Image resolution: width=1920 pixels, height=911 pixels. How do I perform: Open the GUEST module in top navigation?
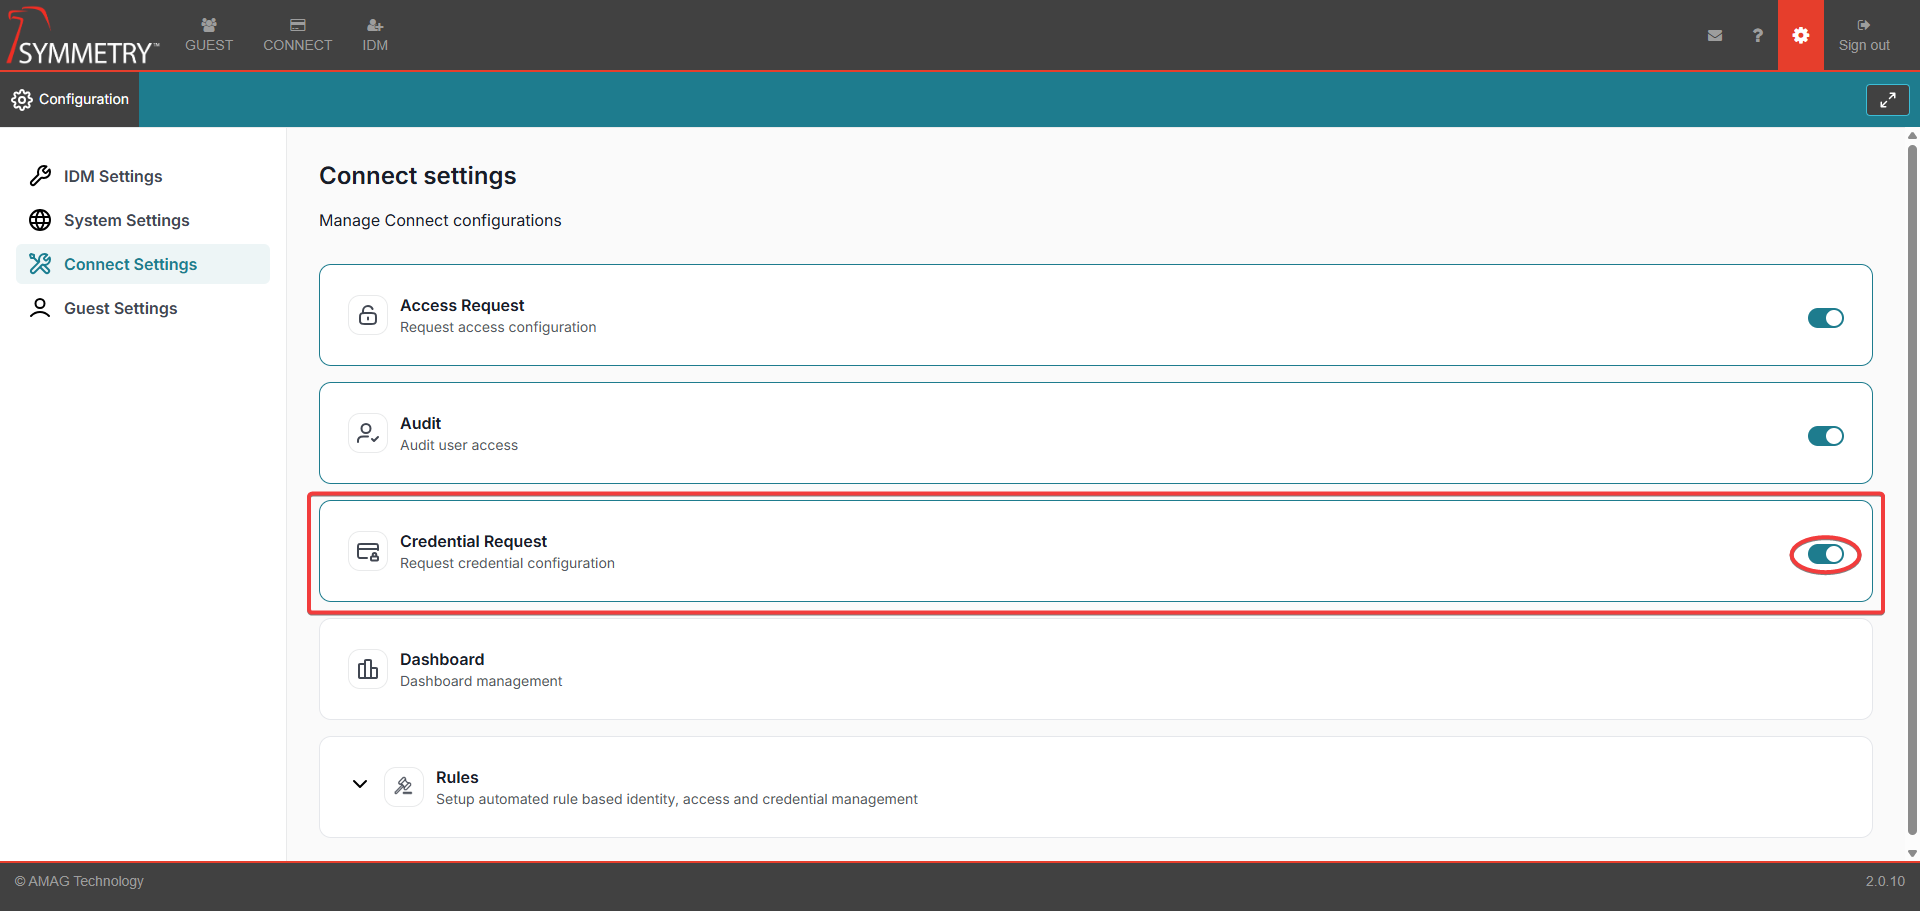(x=209, y=35)
